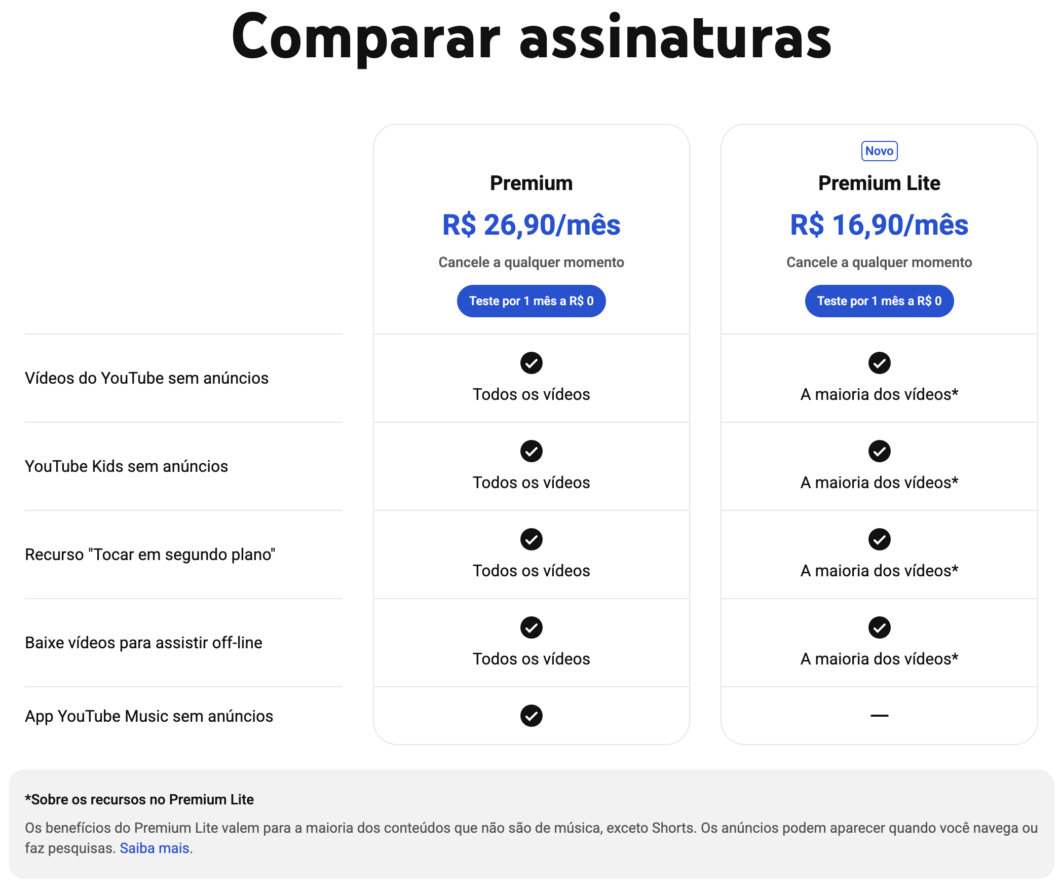This screenshot has width=1060, height=887.
Task: Click the Premium Lite checkmark for background play
Action: click(879, 539)
